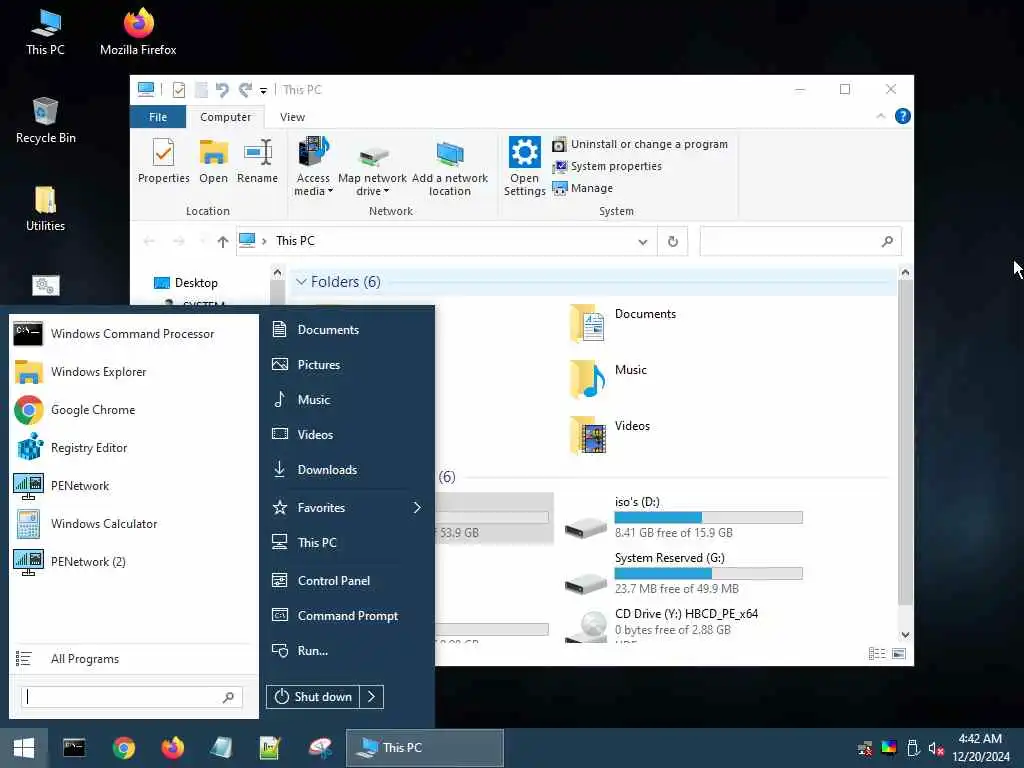
Task: Open Google Chrome in start menu list
Action: 133,409
